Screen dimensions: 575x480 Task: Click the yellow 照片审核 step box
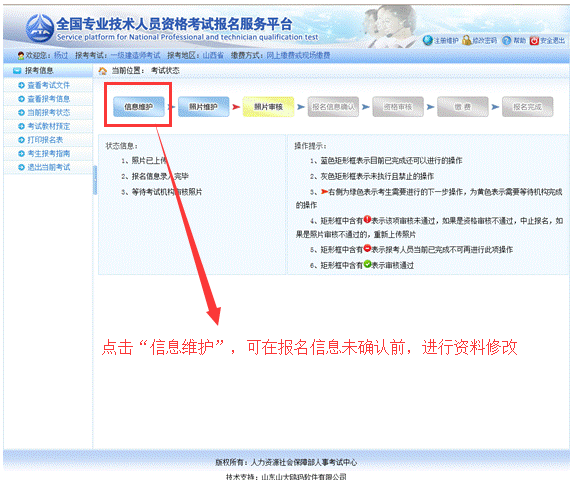[268, 107]
